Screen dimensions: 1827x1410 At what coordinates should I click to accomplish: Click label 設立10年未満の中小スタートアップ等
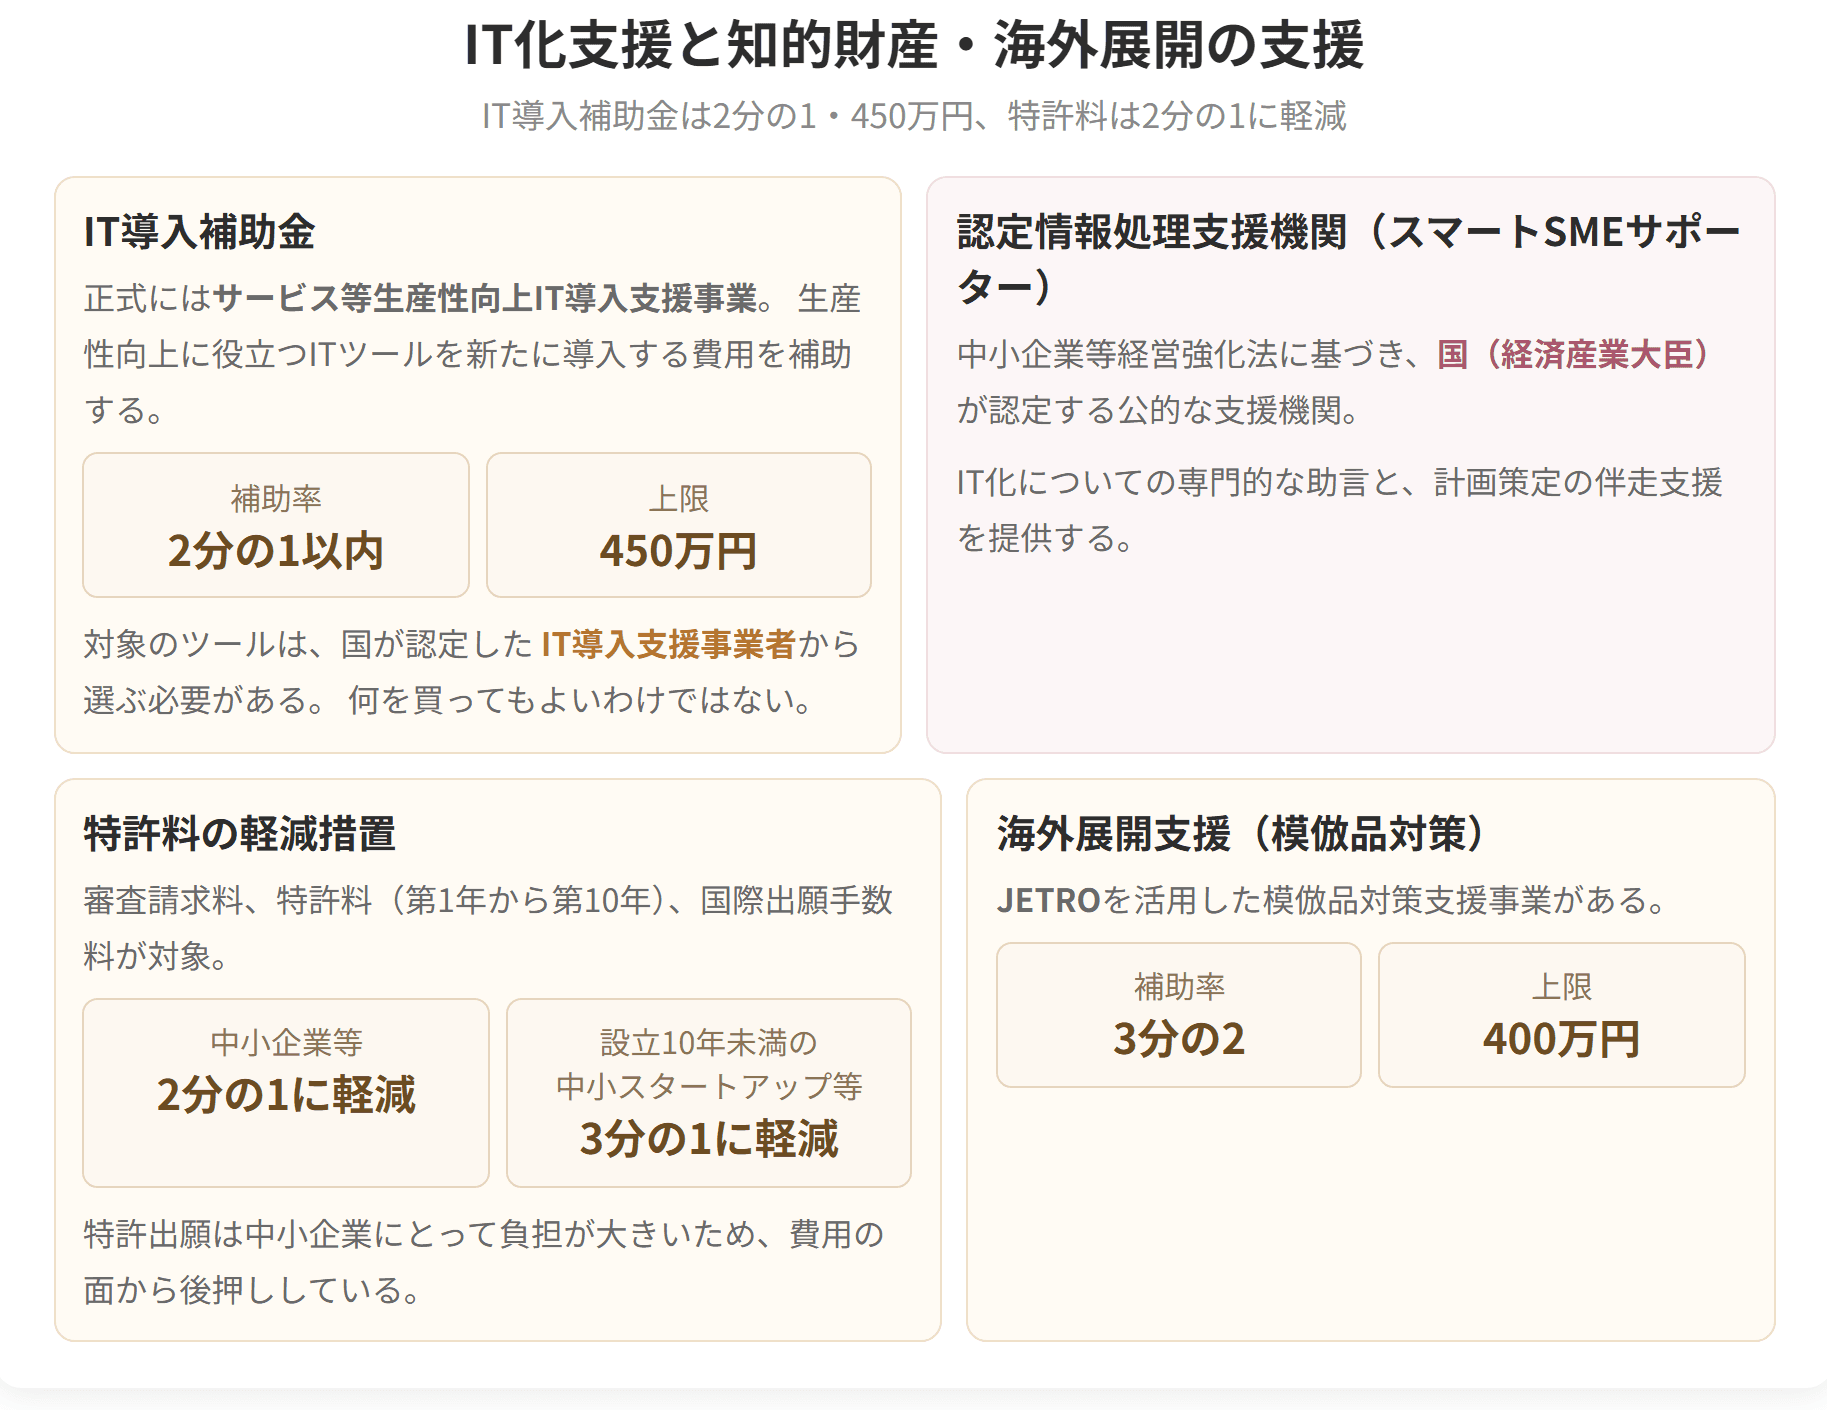tap(709, 1064)
